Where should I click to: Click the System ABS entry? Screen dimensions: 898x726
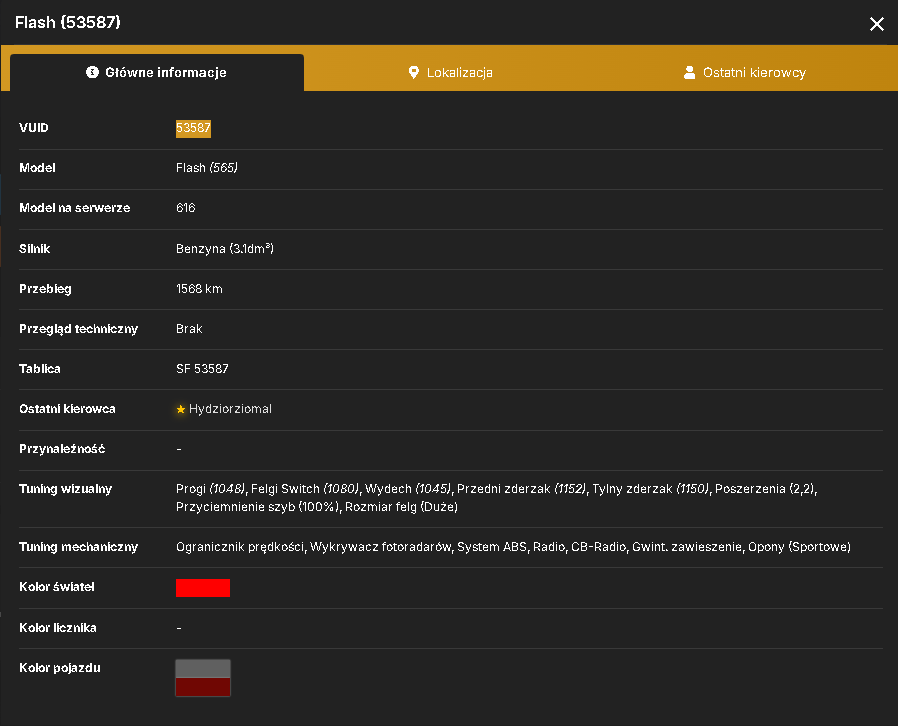click(492, 547)
